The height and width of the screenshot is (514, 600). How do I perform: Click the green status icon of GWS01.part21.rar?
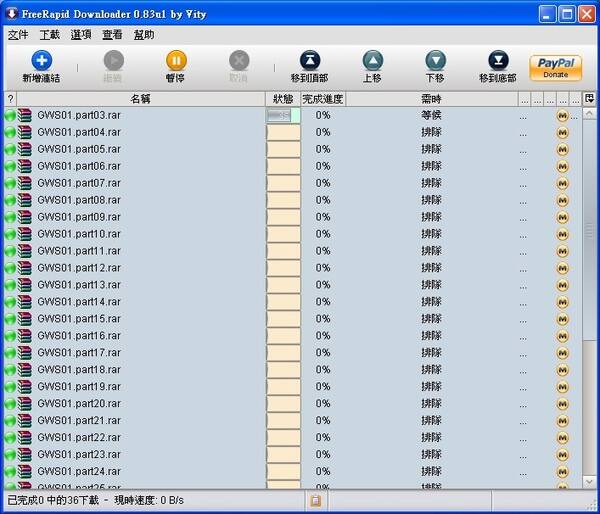[x=10, y=421]
